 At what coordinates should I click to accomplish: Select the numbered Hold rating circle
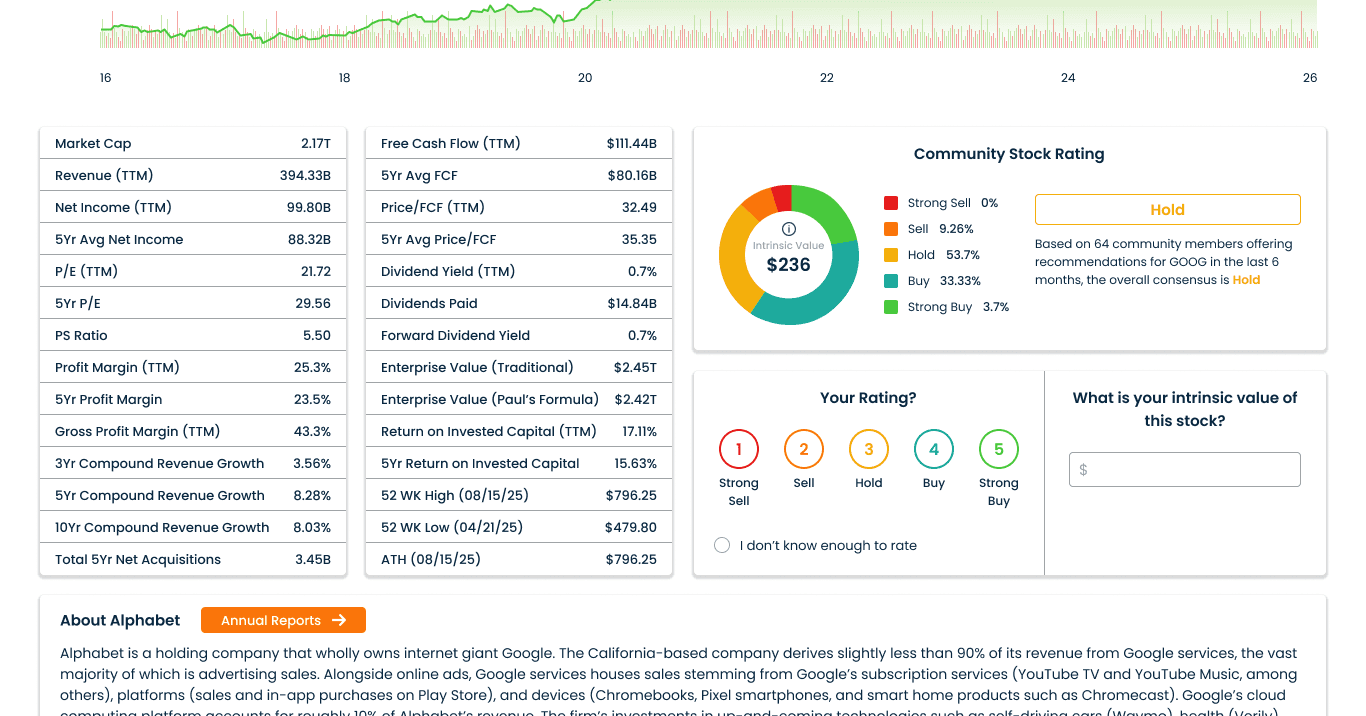(x=868, y=449)
